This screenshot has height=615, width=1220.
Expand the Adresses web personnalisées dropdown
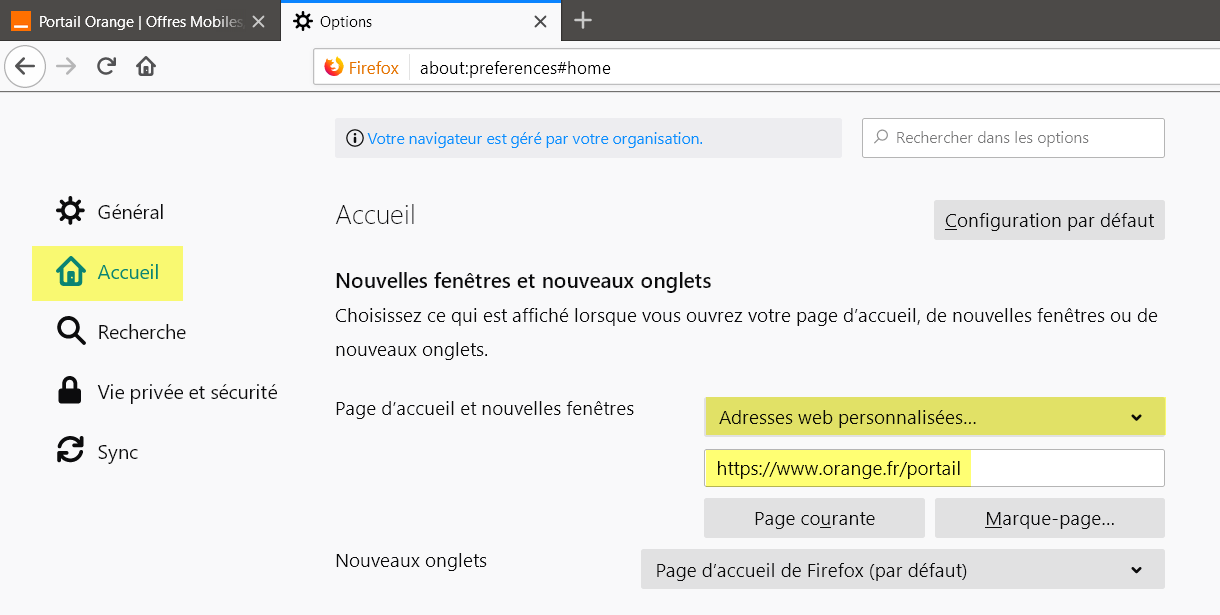[934, 417]
